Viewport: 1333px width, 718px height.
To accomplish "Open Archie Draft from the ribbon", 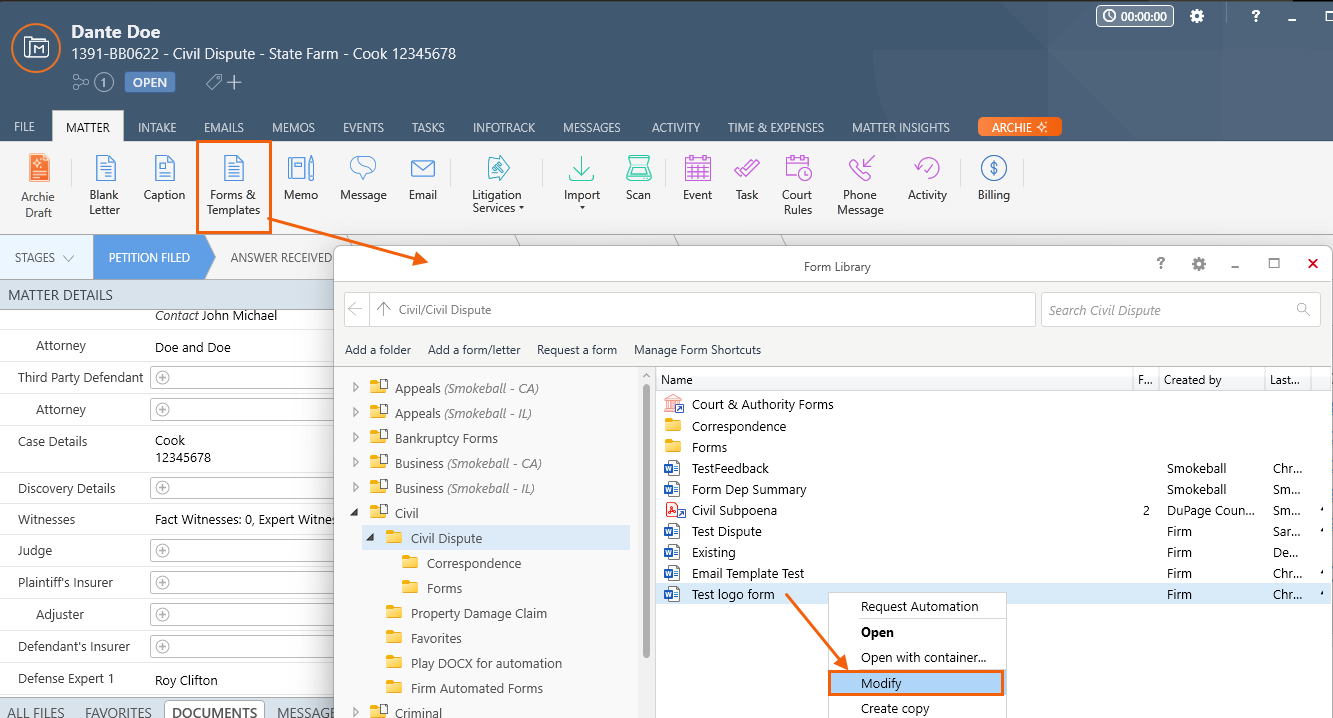I will [38, 186].
